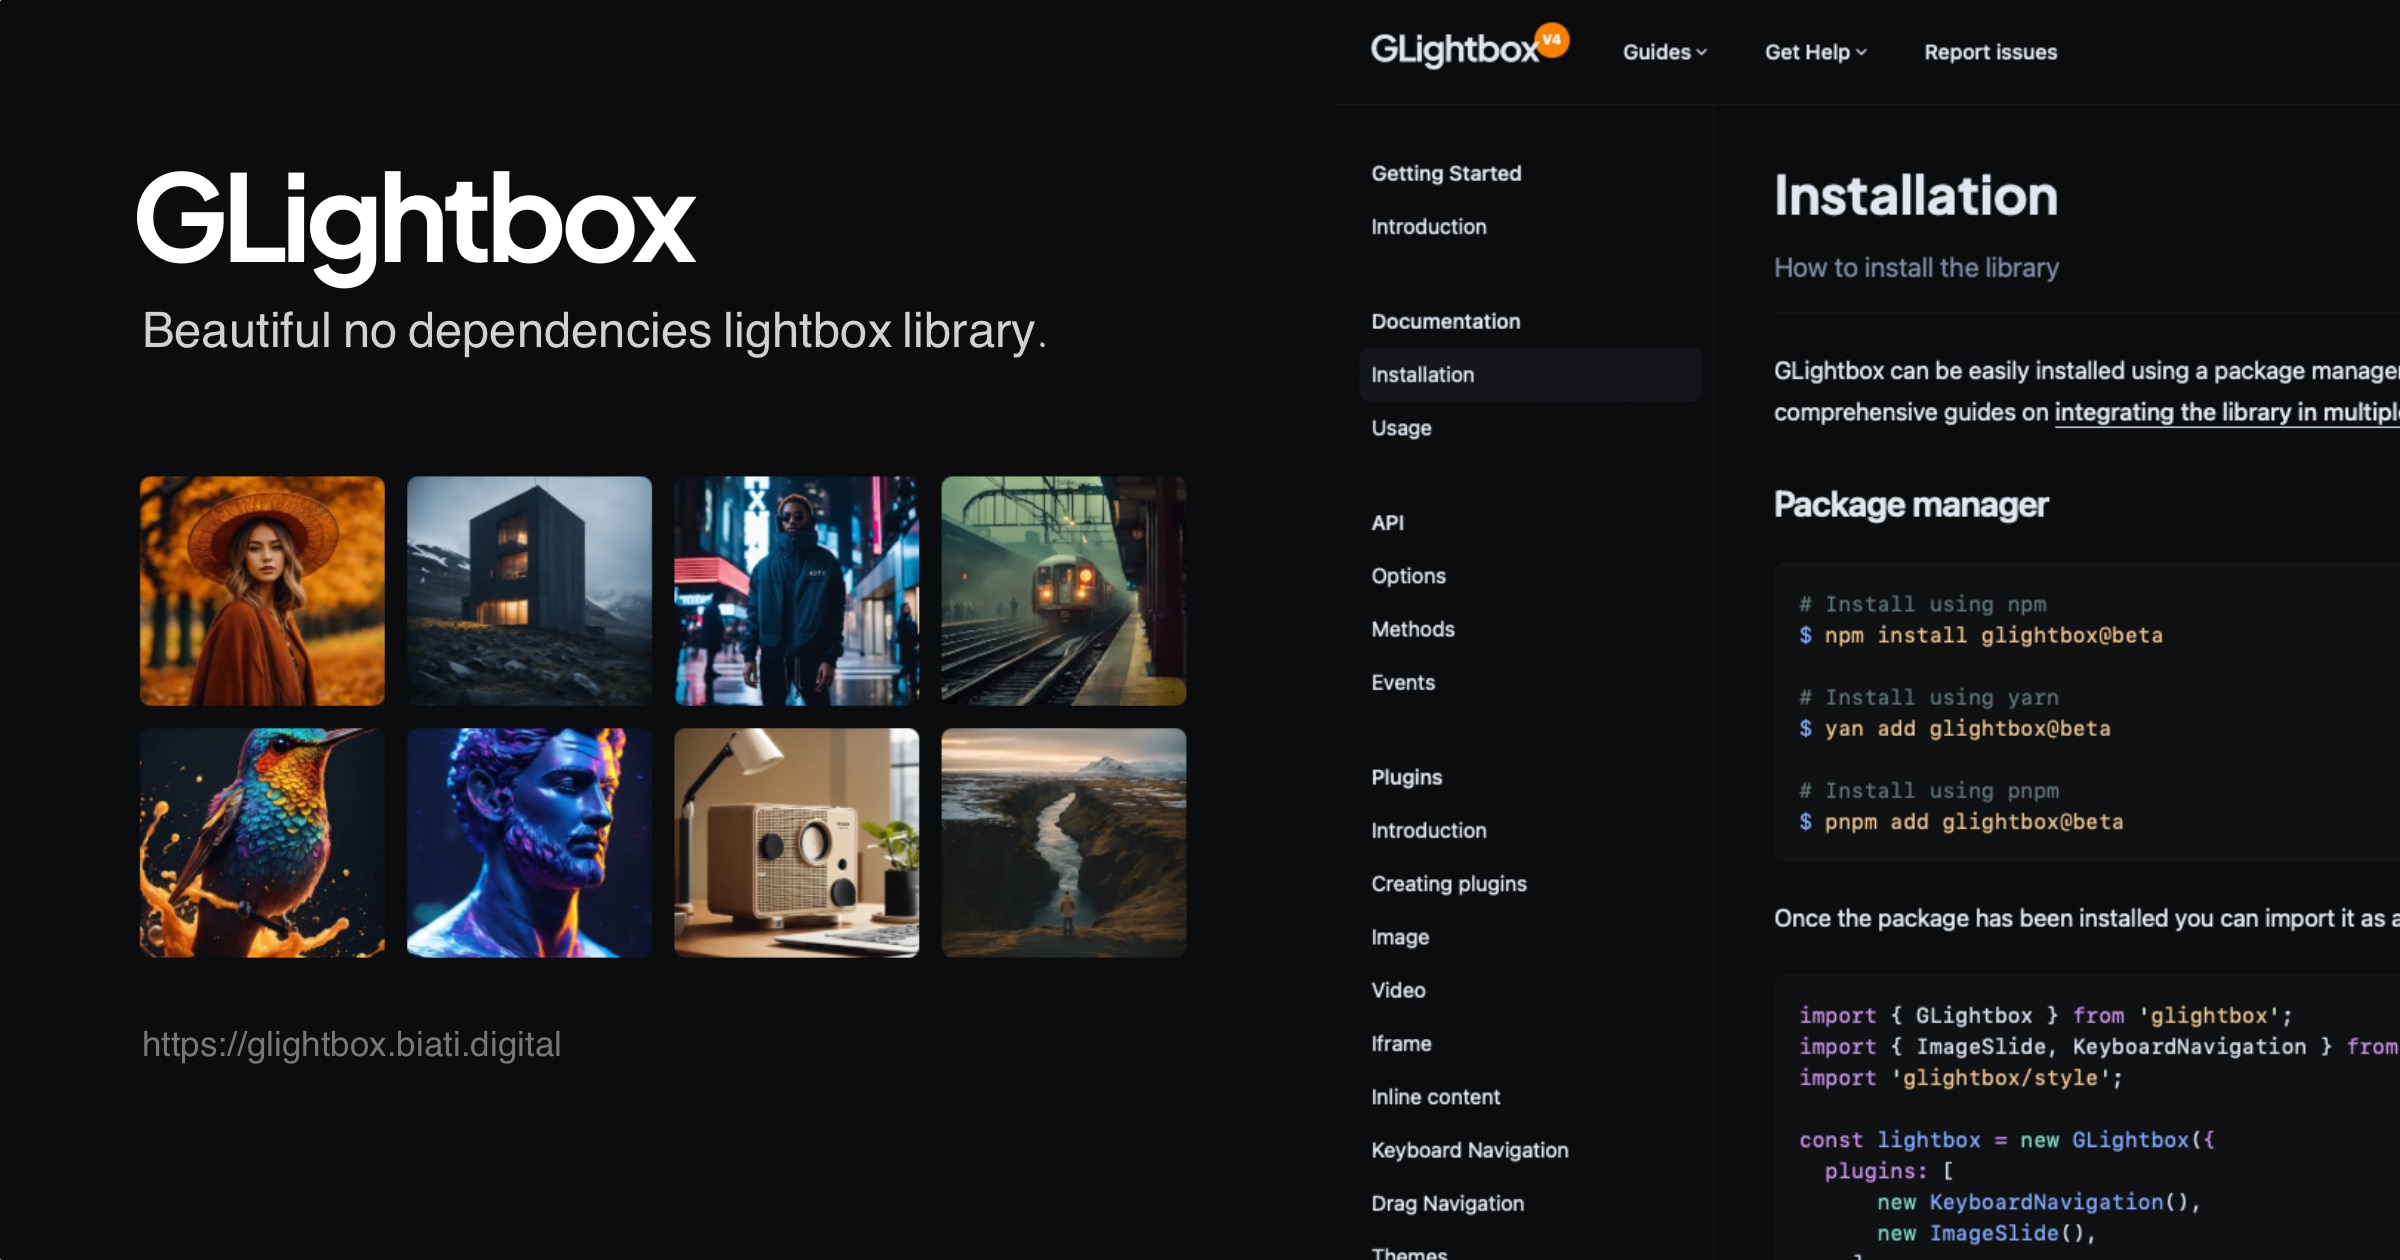Image resolution: width=2400 pixels, height=1260 pixels.
Task: Click the orange V4 version badge
Action: click(x=1552, y=38)
